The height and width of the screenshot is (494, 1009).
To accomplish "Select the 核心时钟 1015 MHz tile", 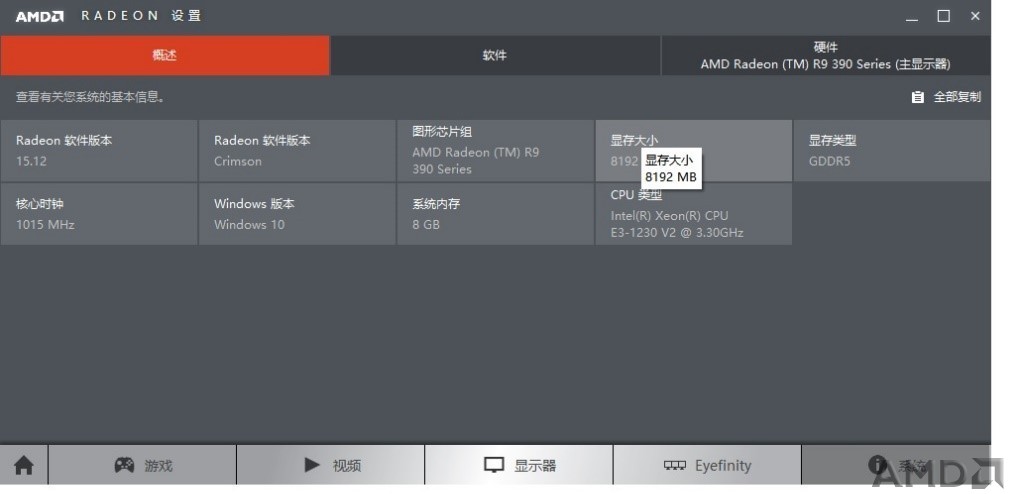I will [x=99, y=214].
